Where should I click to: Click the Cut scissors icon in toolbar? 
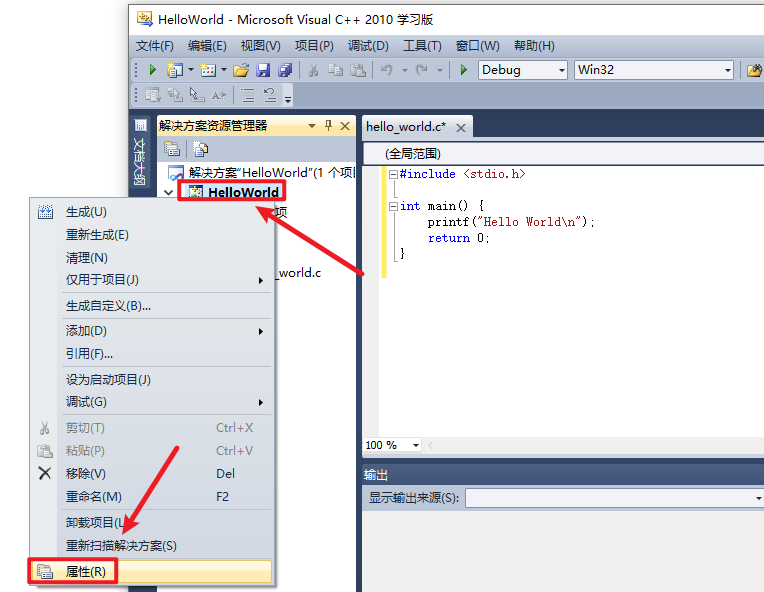point(313,70)
